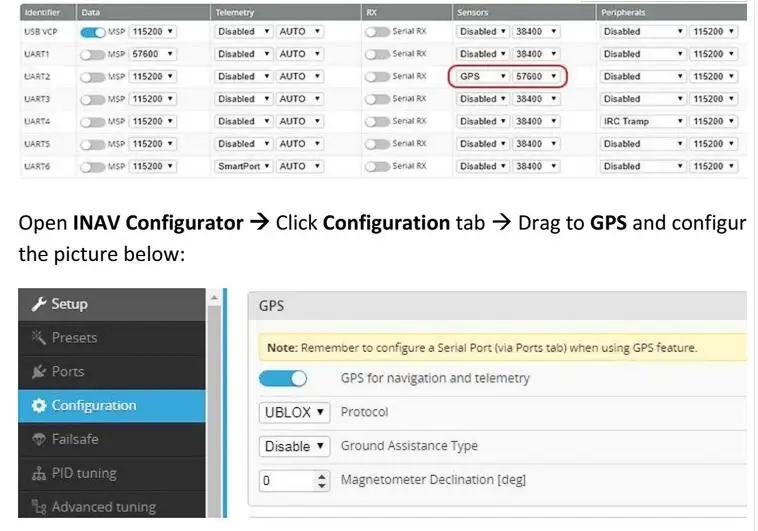This screenshot has width=758, height=531.
Task: Open USB VCP telemetry AUTO dropdown
Action: (x=300, y=31)
